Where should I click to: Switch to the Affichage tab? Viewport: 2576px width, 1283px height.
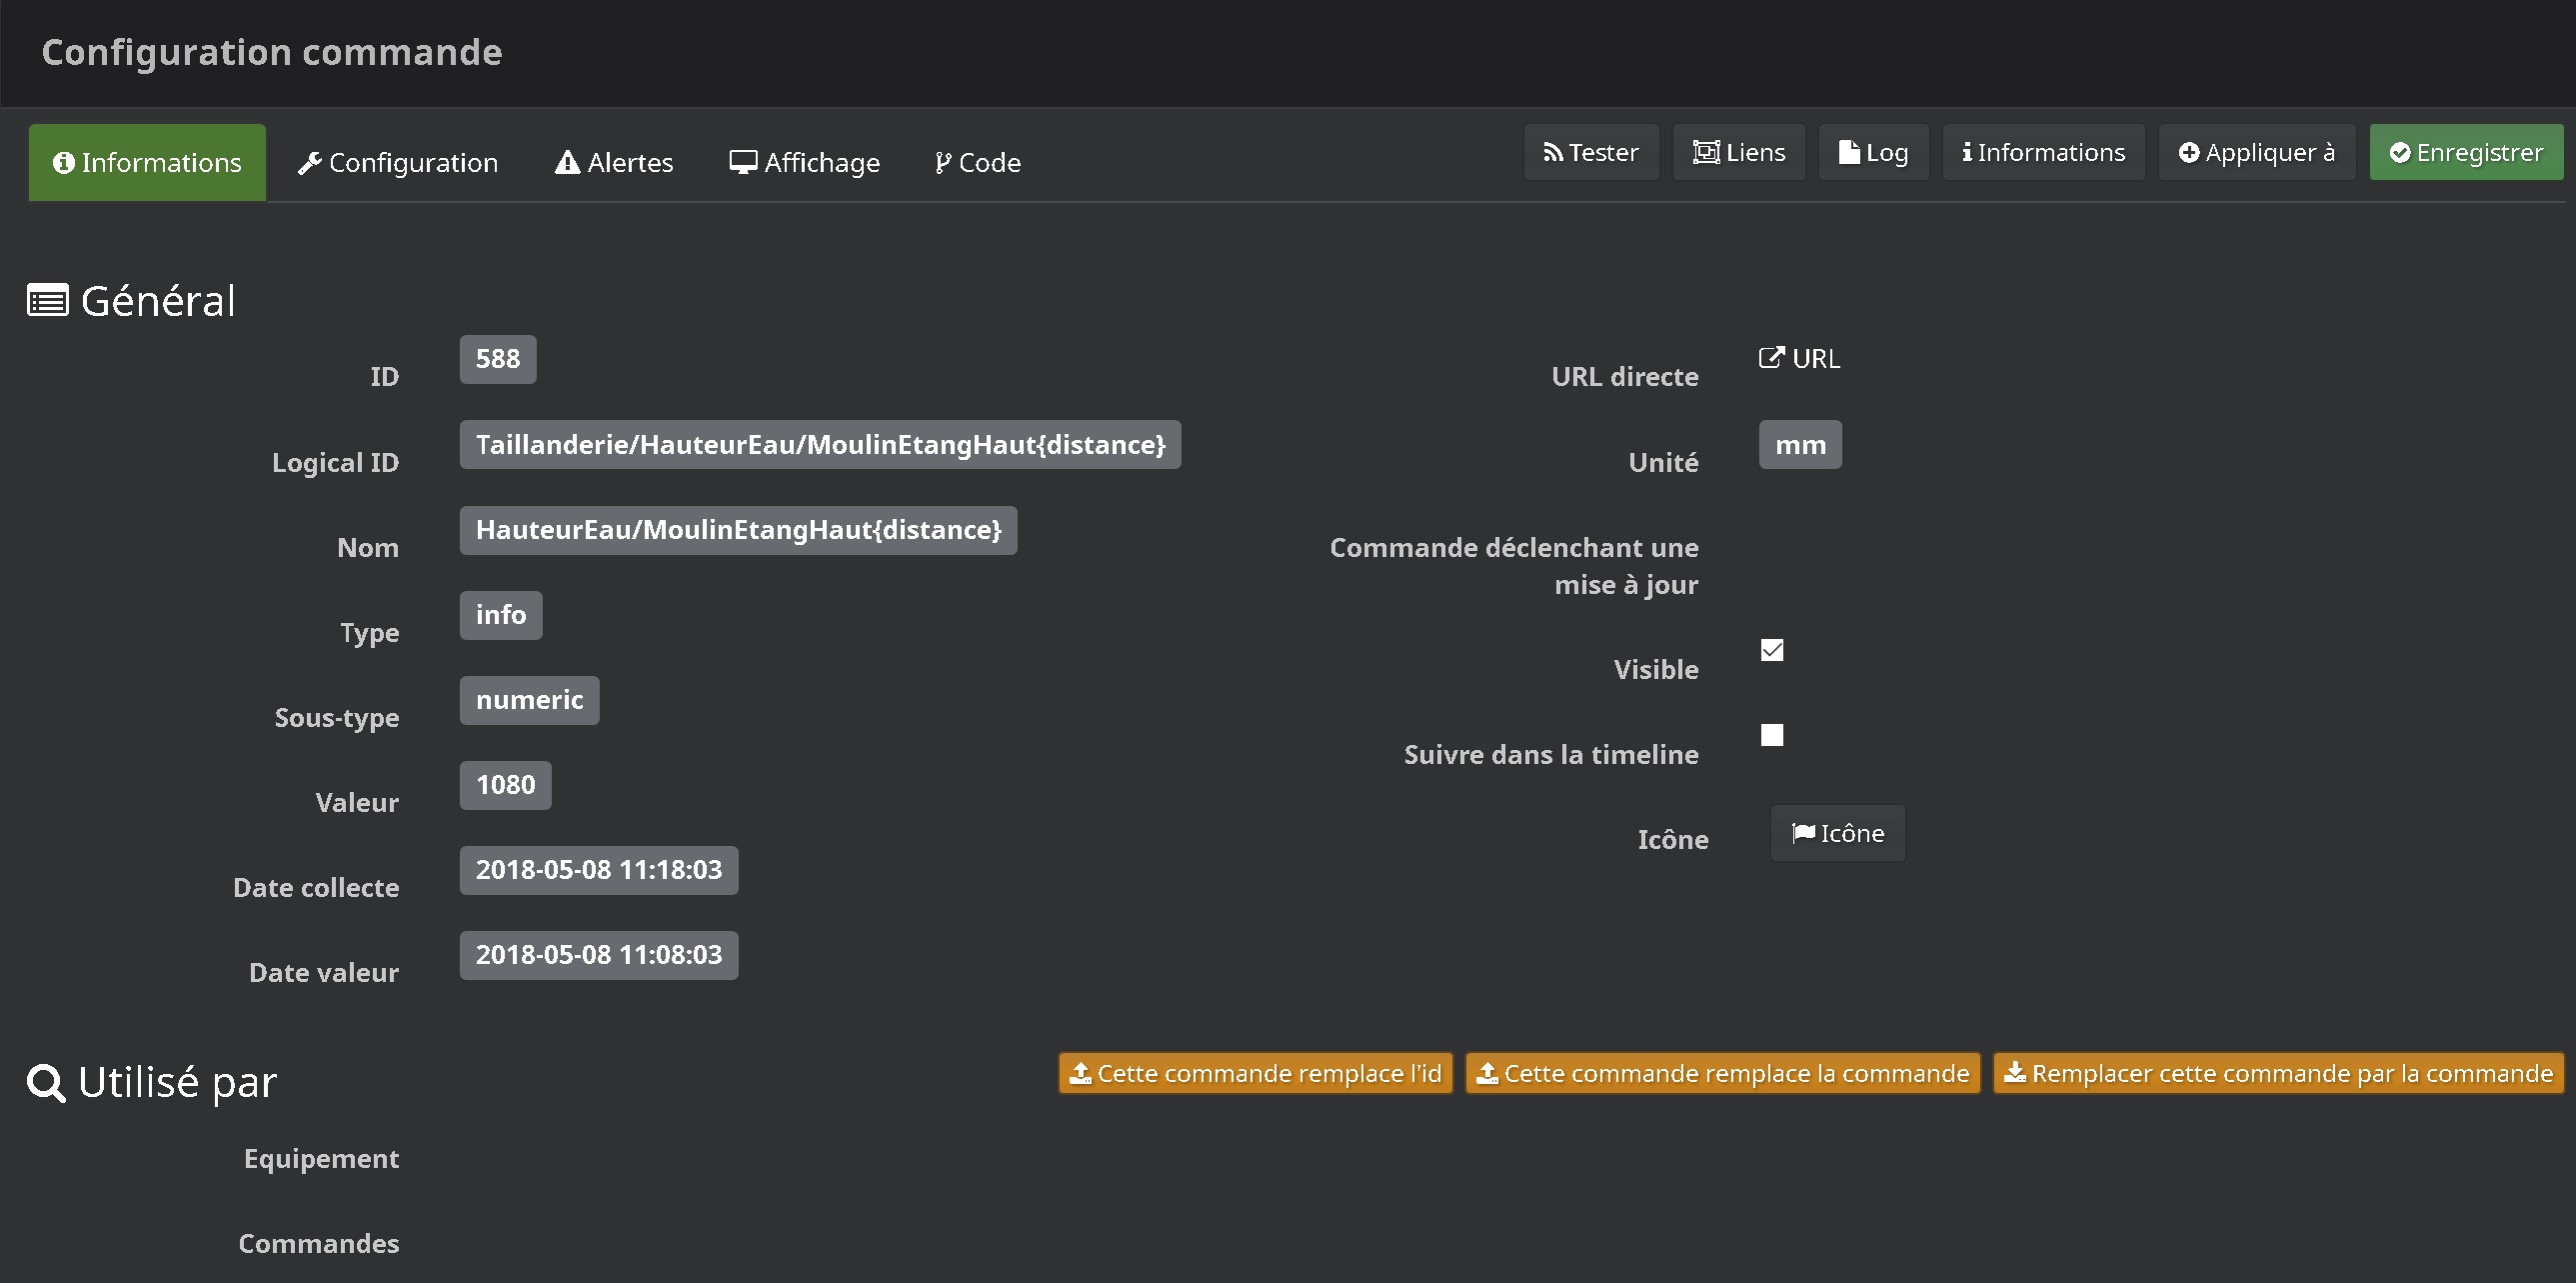point(805,162)
